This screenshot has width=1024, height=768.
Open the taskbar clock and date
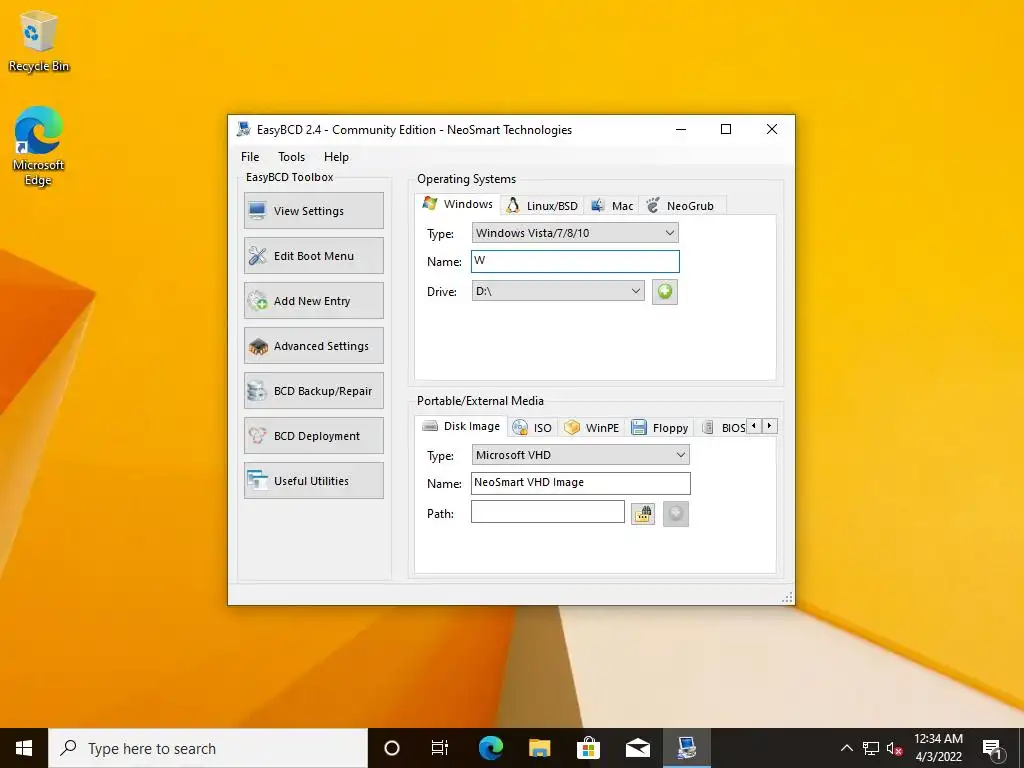(938, 748)
